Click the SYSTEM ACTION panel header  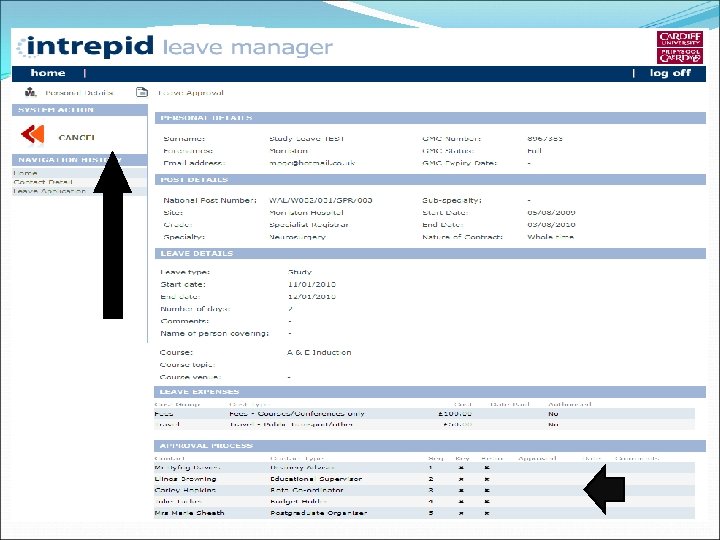point(80,110)
